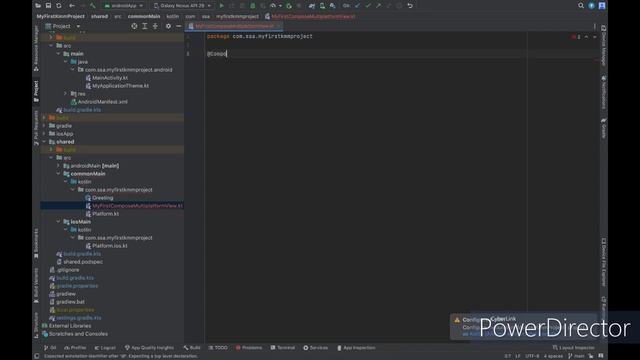Open the Build Variants side tab
Screen dimensions: 640x360
click(x=36, y=286)
